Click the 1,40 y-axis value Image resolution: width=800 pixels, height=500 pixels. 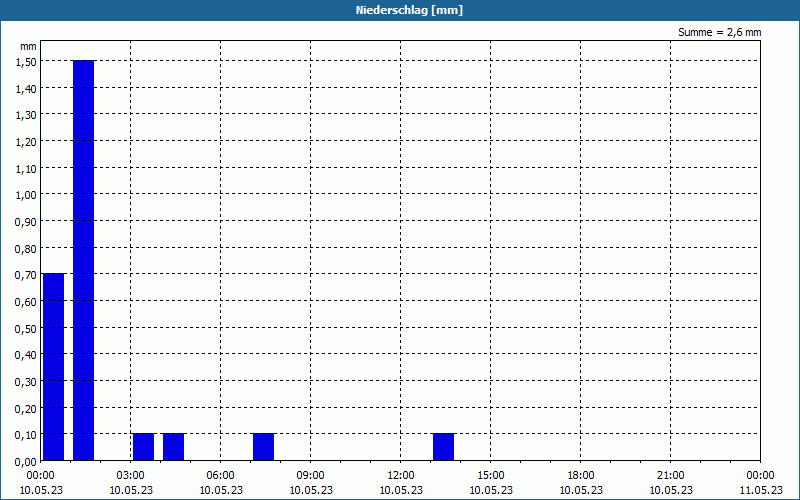click(x=26, y=88)
